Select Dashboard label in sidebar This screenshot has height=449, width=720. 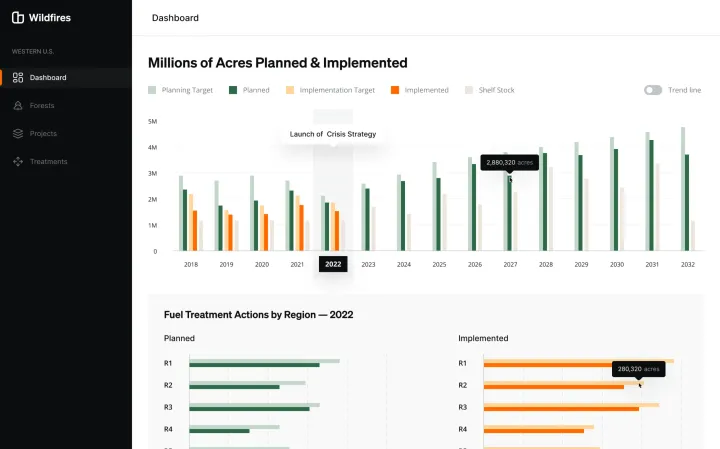(48, 78)
